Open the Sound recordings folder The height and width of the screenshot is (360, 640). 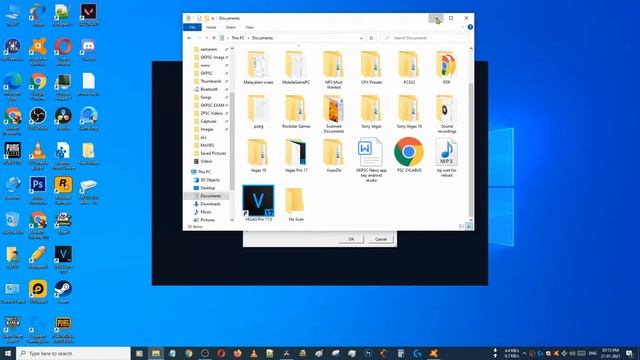pyautogui.click(x=447, y=114)
